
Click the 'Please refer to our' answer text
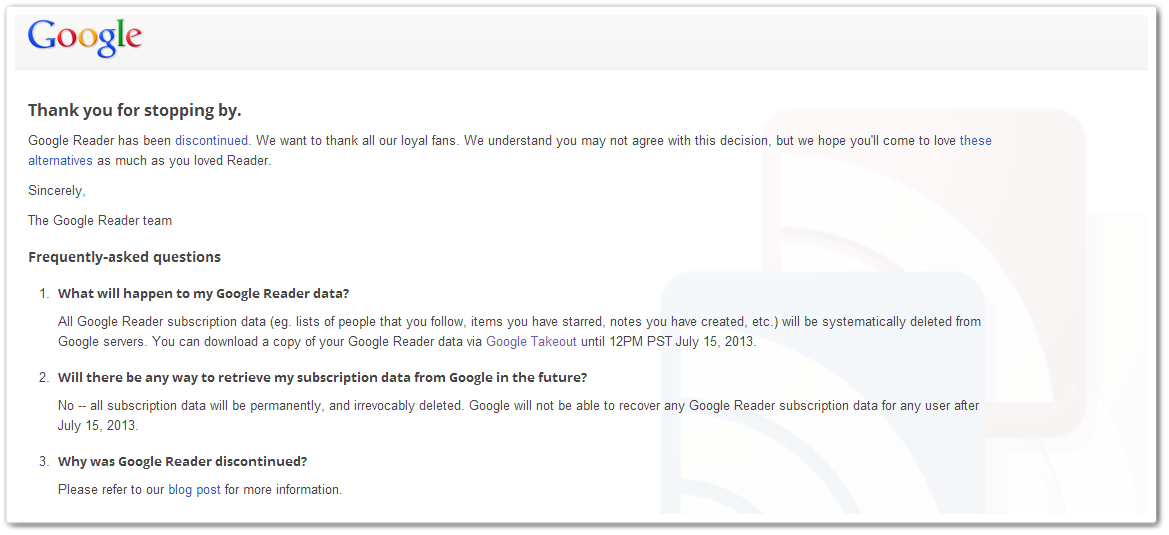pos(112,490)
